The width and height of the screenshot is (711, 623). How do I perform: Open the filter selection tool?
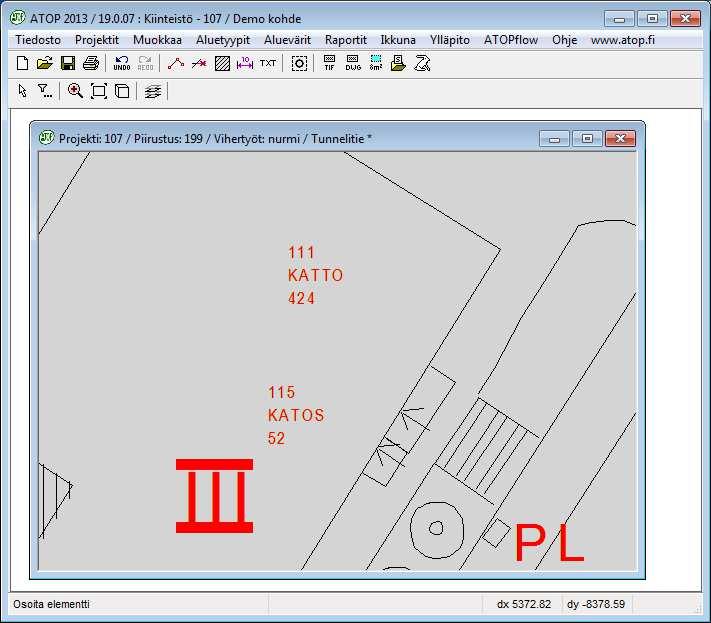pos(44,91)
